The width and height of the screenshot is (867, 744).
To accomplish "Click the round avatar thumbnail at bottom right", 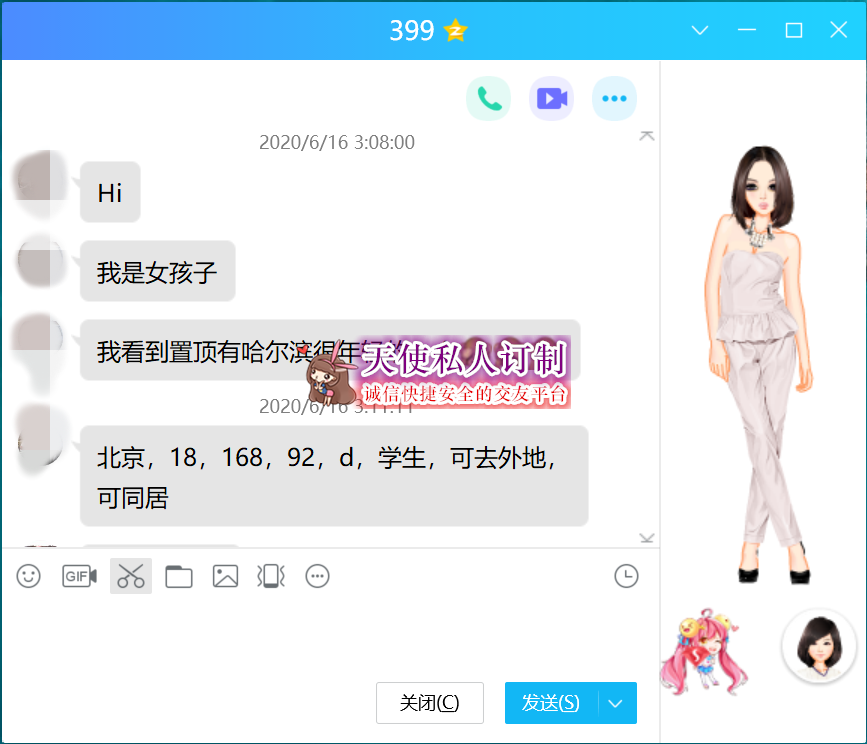I will coord(819,647).
